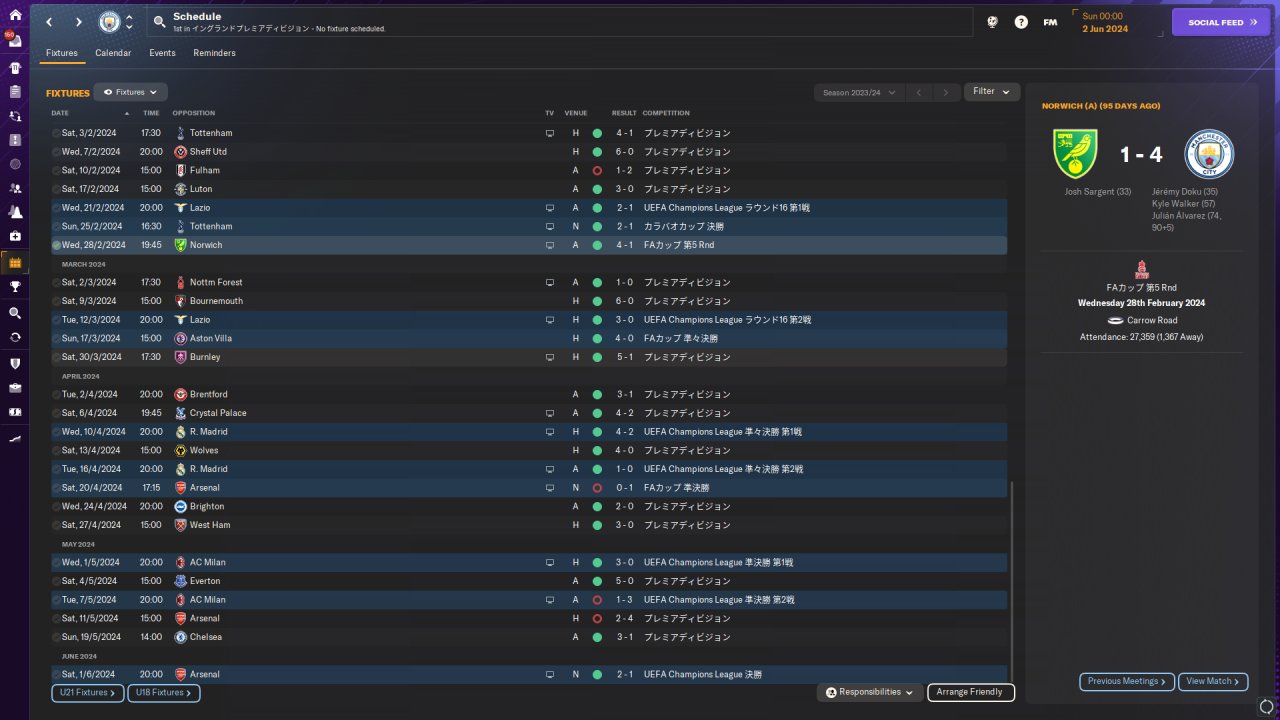Tick the Burnley fixture row selector
1280x720 pixels.
pos(56,357)
